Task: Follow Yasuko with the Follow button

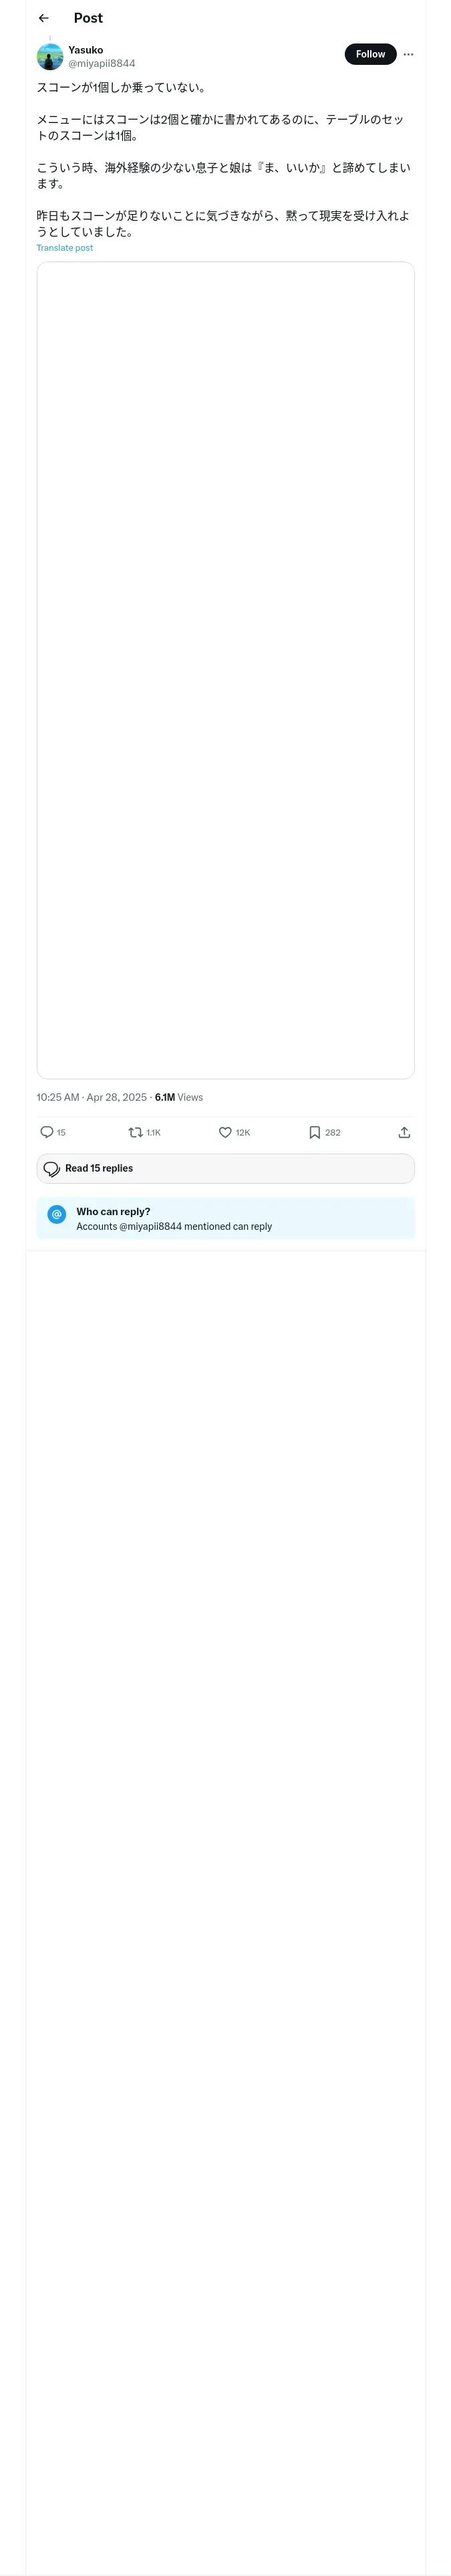Action: point(370,54)
